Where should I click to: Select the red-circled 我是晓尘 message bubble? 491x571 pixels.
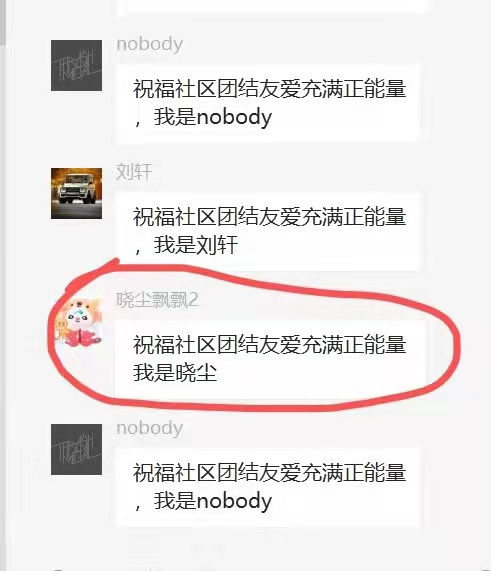[270, 360]
